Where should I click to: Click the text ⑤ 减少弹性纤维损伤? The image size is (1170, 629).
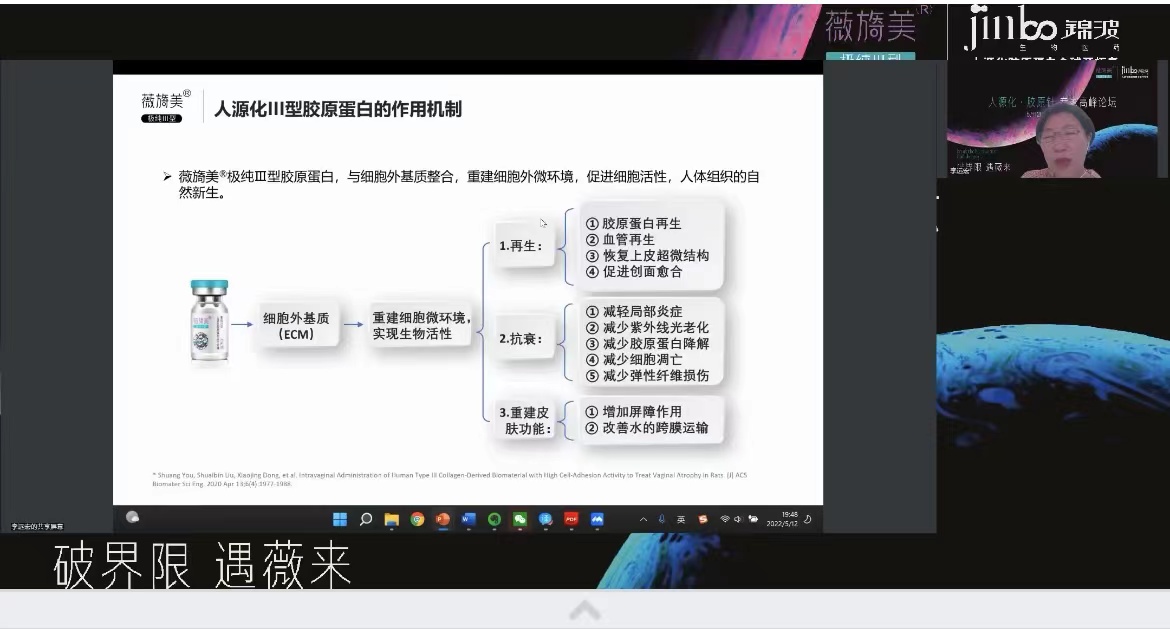(x=647, y=375)
